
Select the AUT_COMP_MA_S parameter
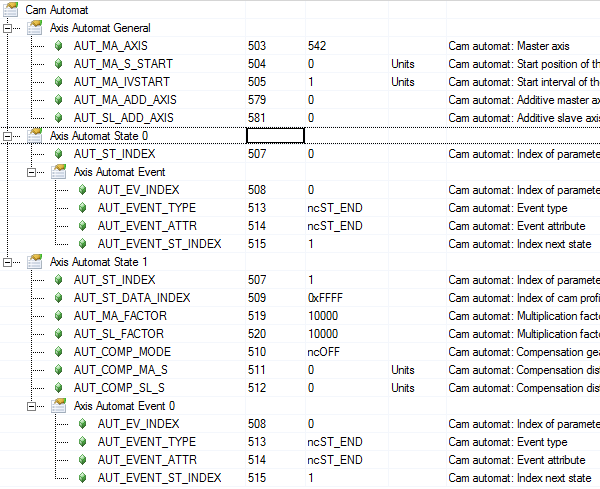(121, 369)
